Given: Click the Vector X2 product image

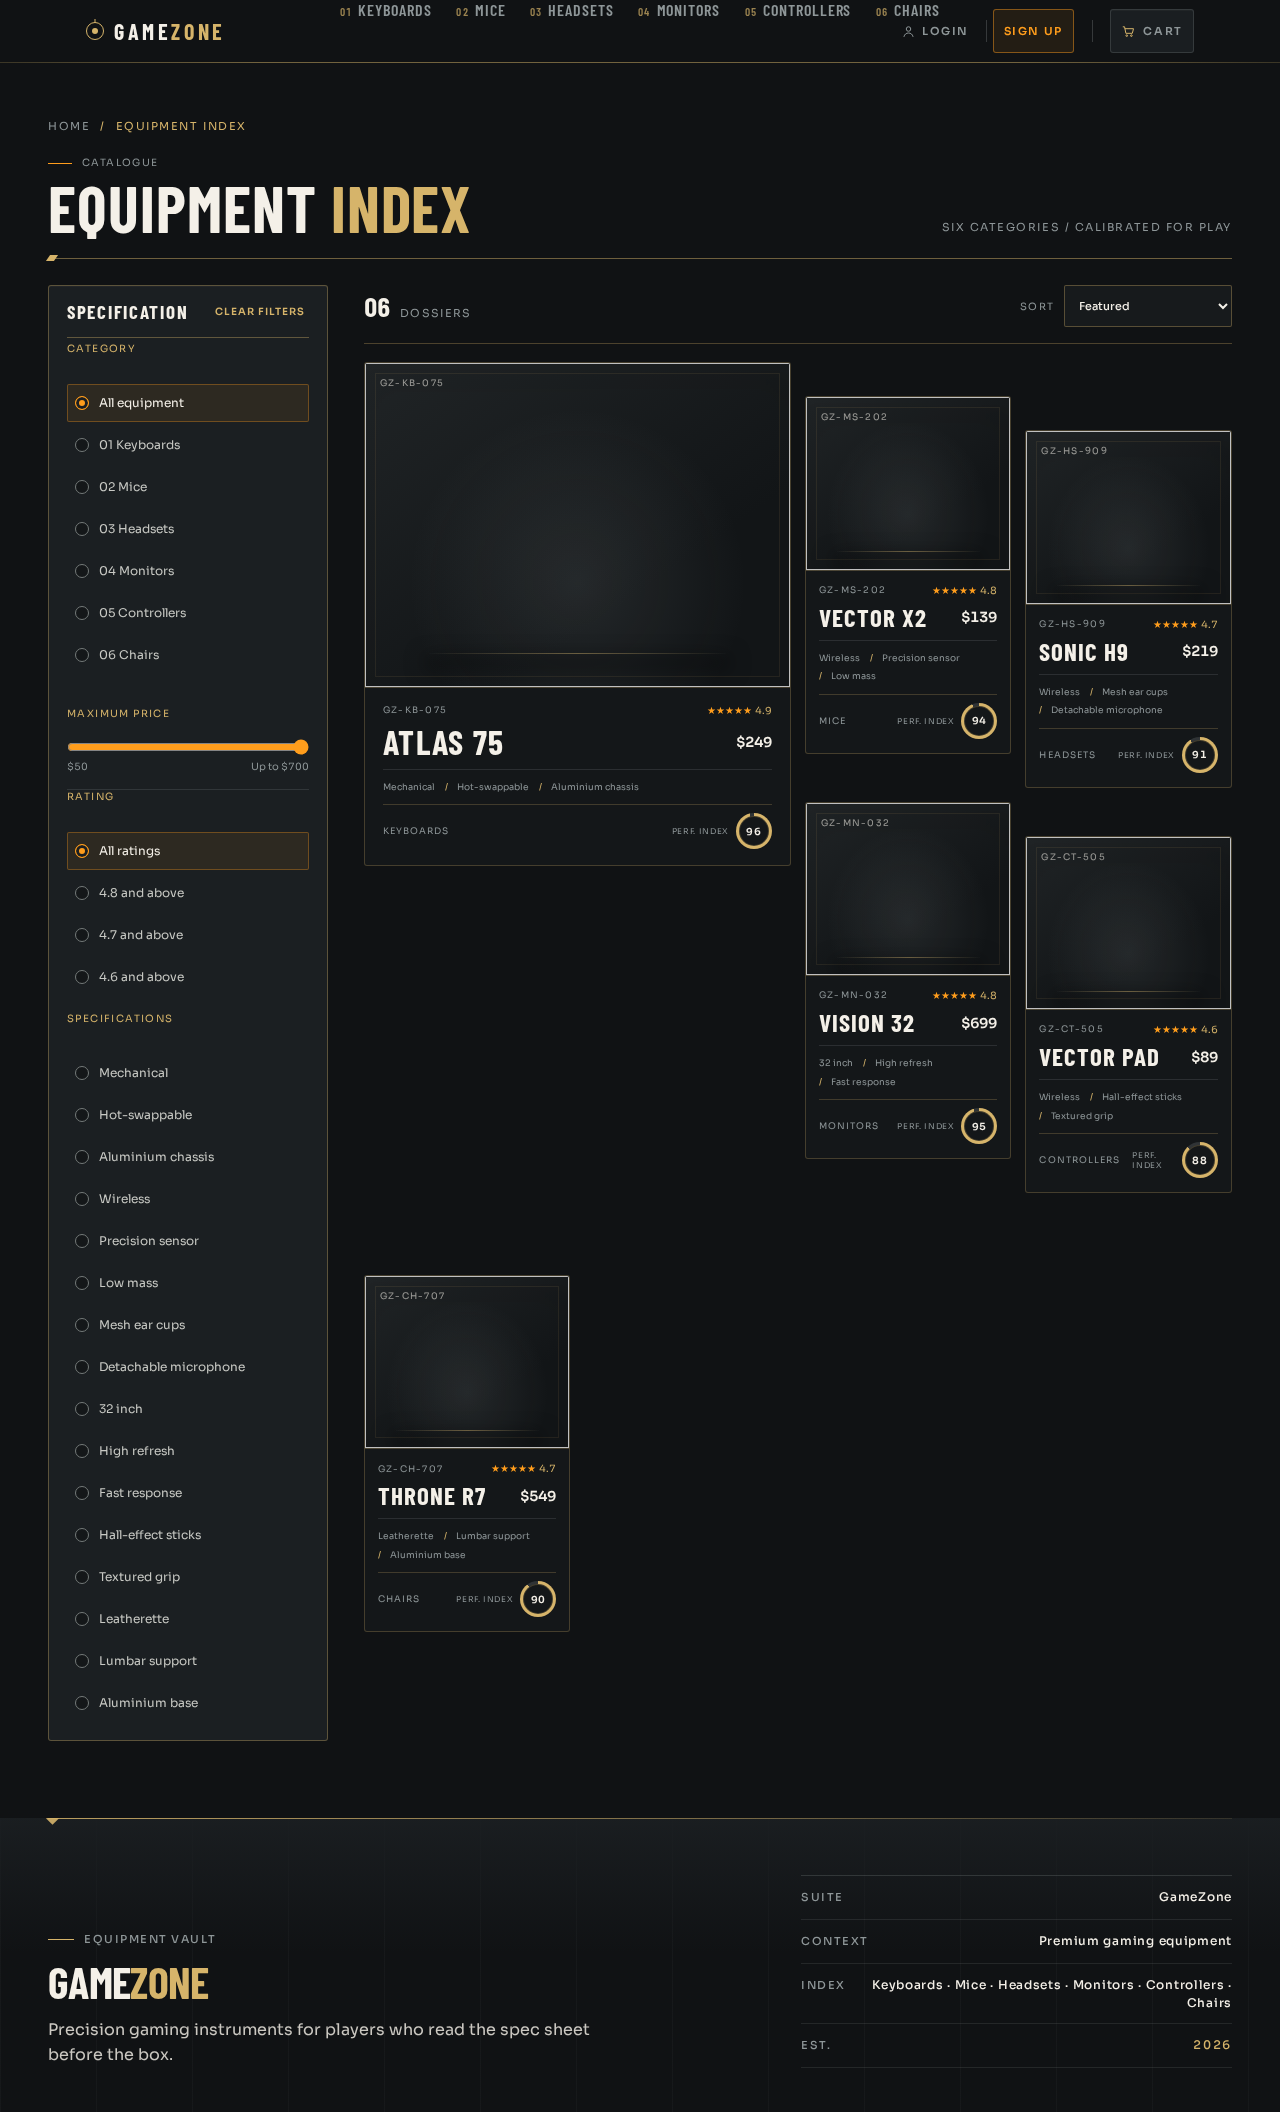Looking at the screenshot, I should point(908,484).
